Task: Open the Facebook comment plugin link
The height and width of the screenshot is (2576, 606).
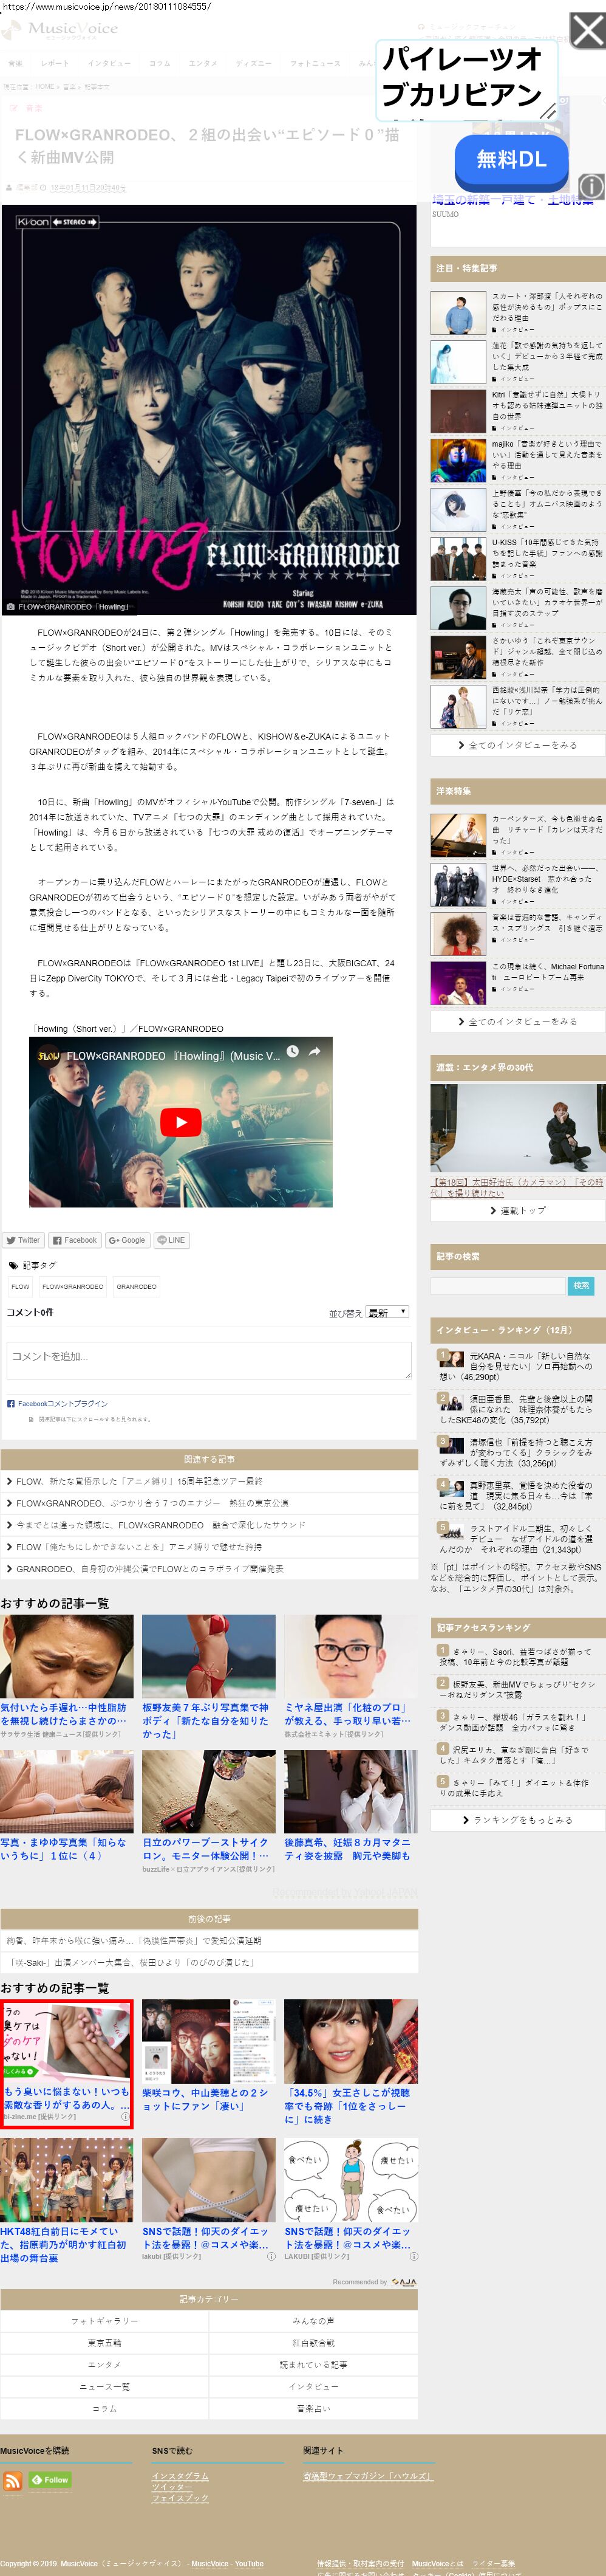Action: [x=62, y=1404]
